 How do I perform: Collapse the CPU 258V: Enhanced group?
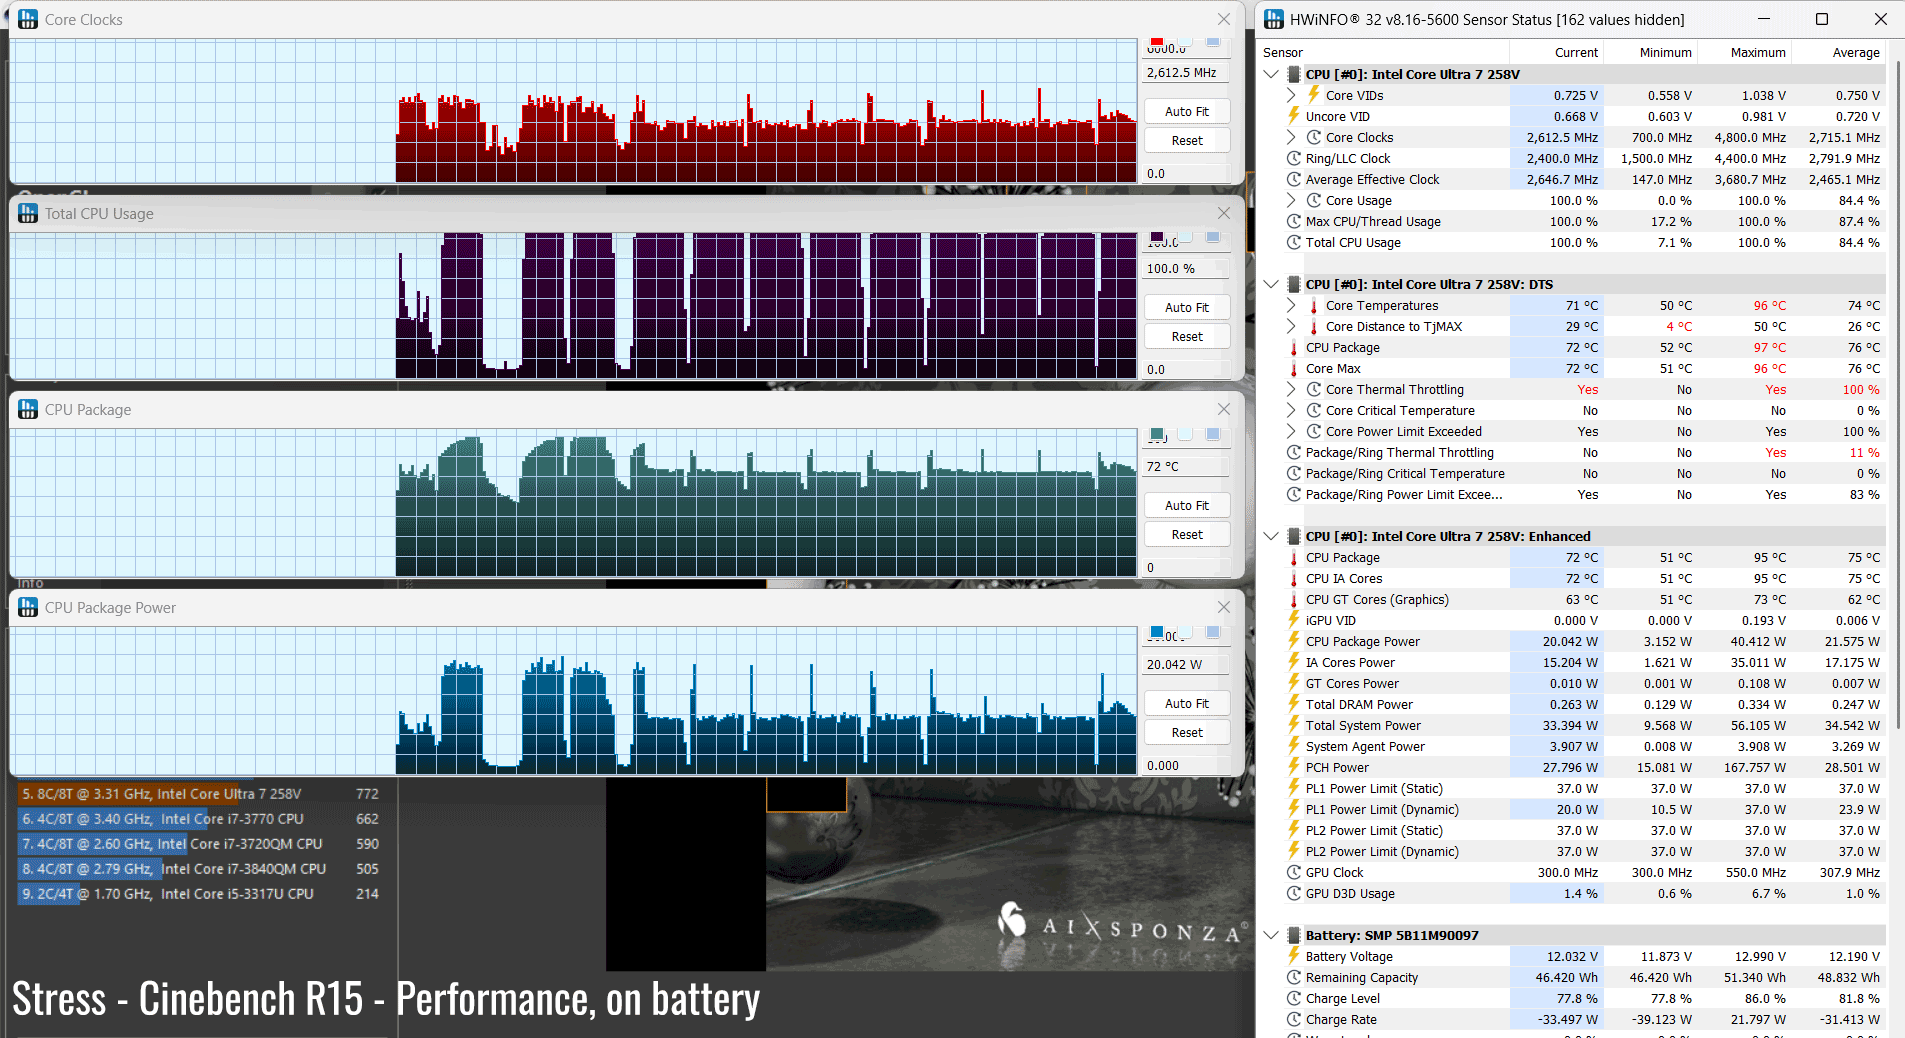[x=1271, y=536]
